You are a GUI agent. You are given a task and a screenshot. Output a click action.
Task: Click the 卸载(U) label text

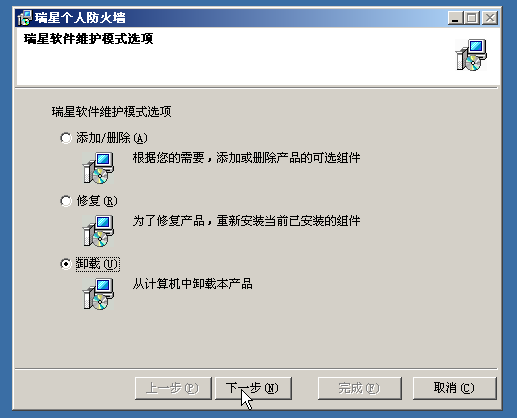(x=97, y=264)
